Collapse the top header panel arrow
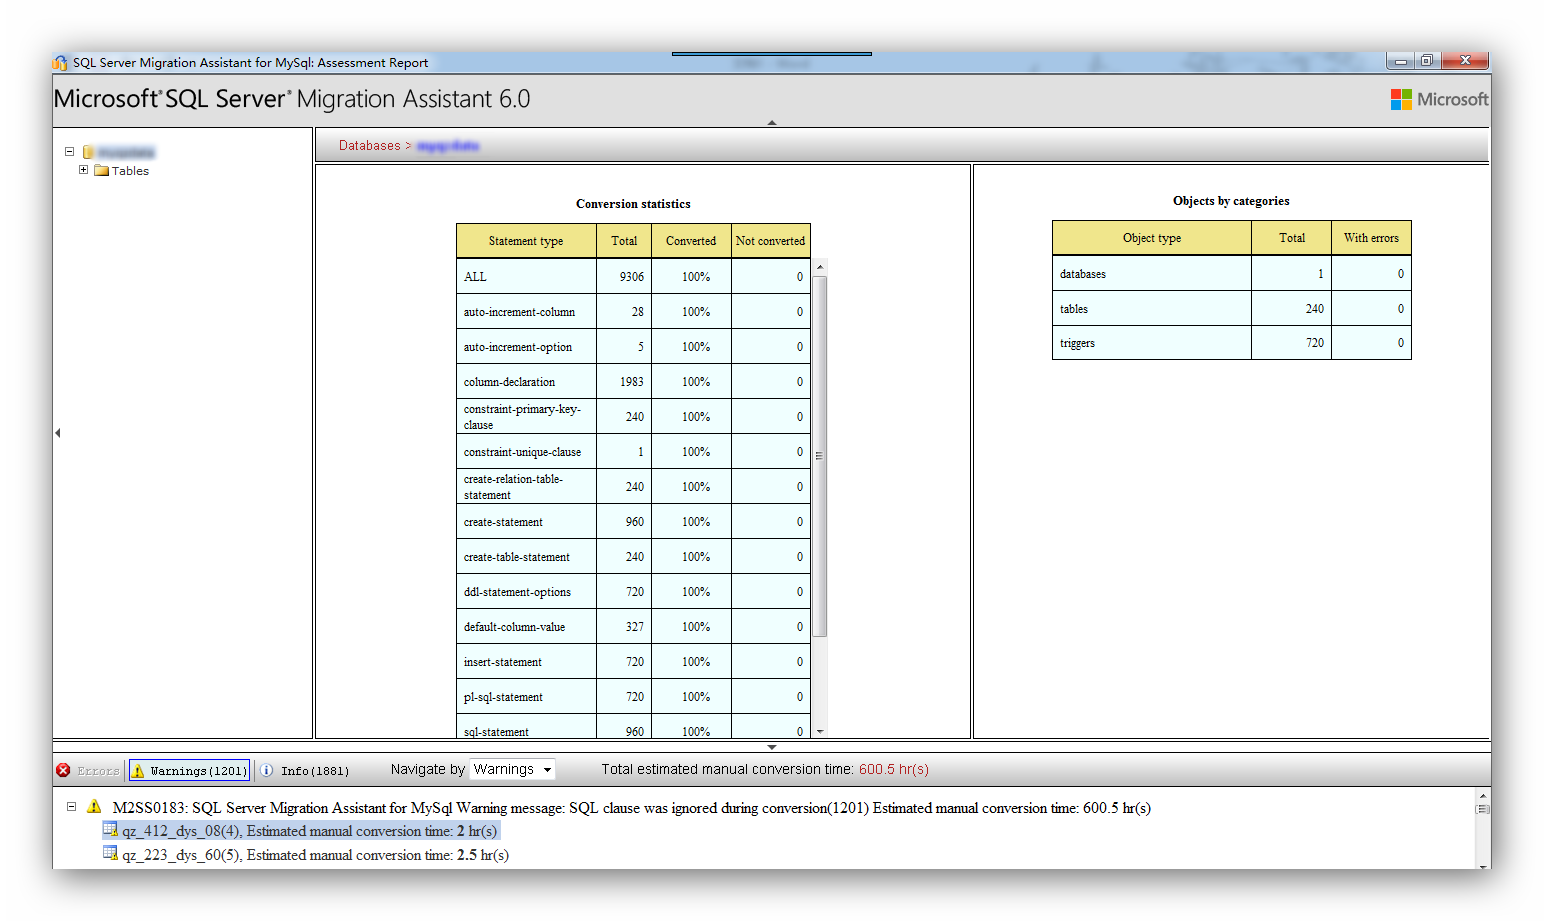 point(772,122)
